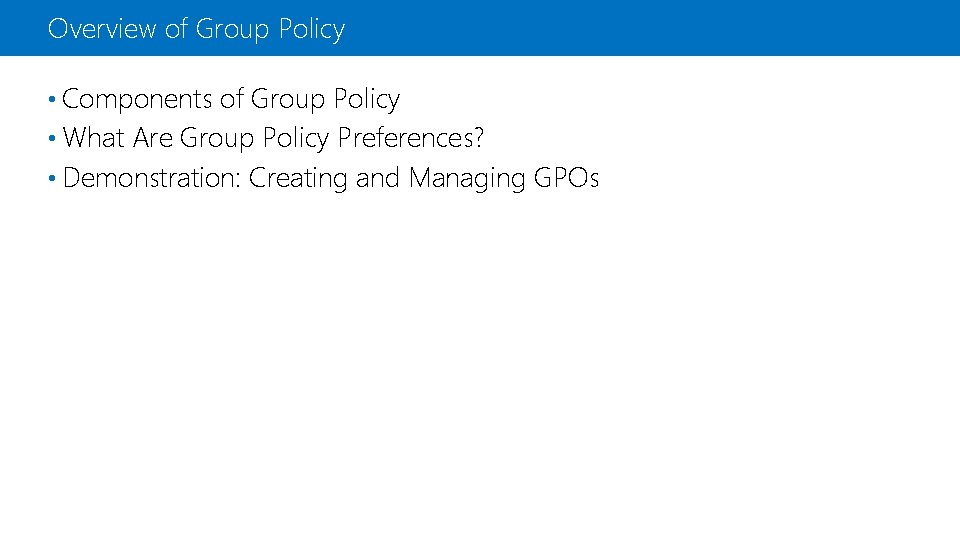Click the blank white area below the bullets

coord(480,380)
